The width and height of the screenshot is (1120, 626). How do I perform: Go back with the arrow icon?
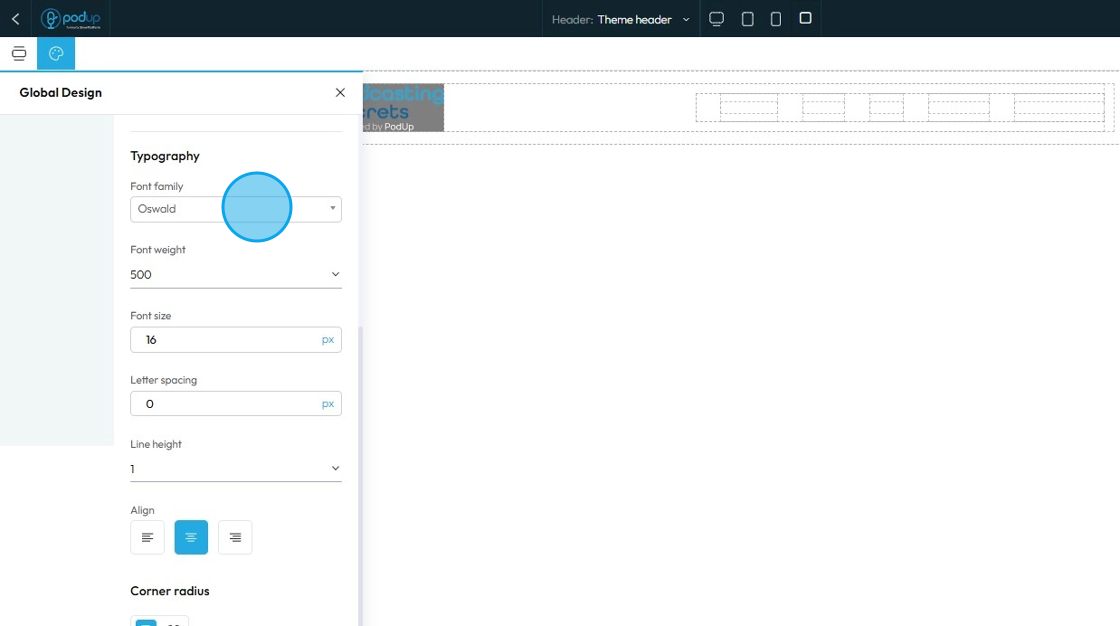coord(16,19)
